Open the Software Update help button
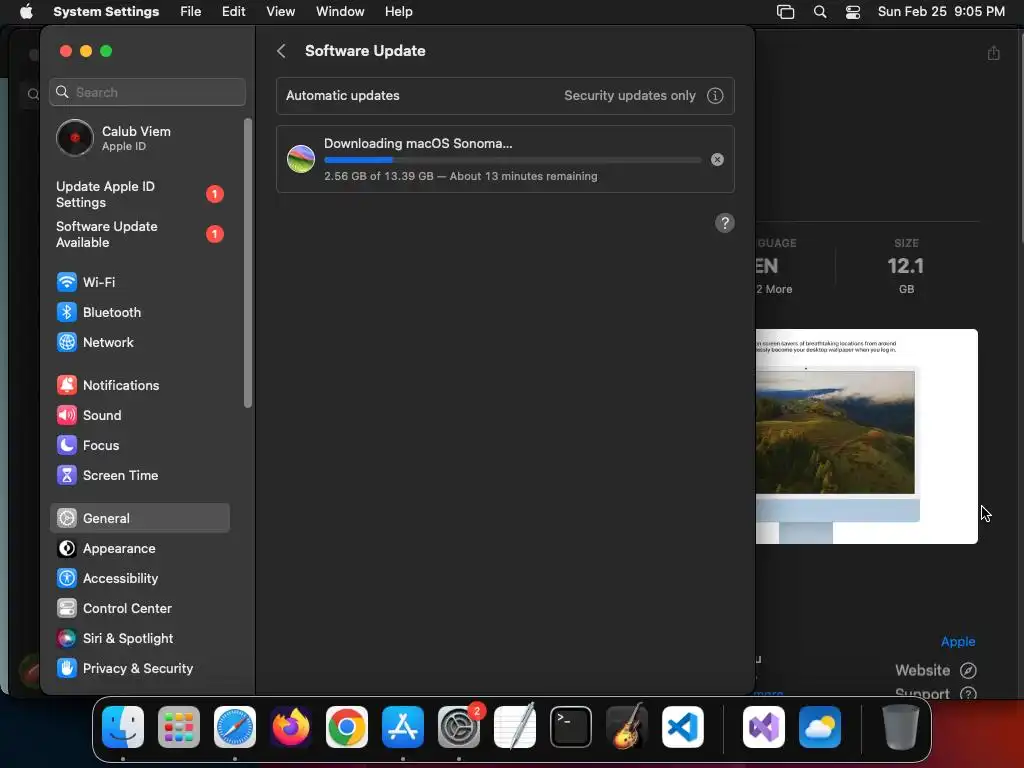This screenshot has width=1024, height=768. (x=724, y=223)
